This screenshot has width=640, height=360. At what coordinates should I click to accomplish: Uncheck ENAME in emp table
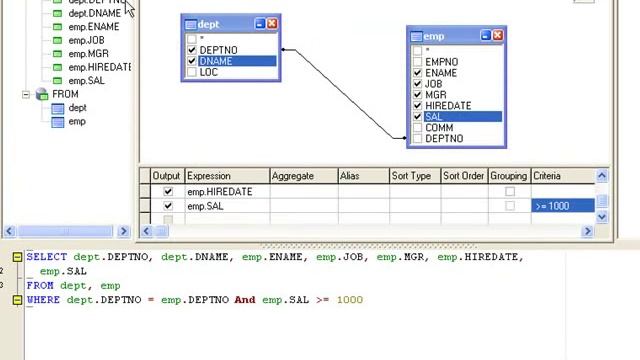click(x=417, y=73)
